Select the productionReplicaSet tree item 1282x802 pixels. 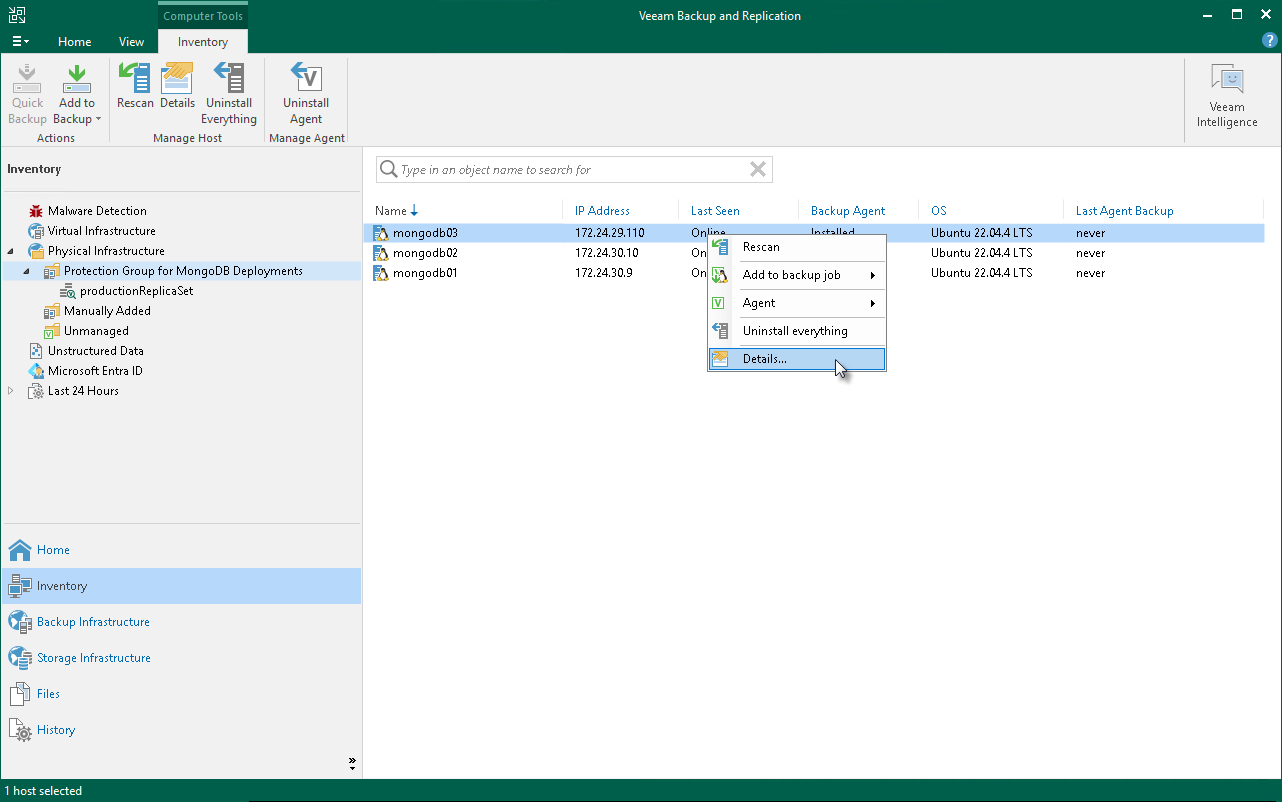[x=136, y=291]
